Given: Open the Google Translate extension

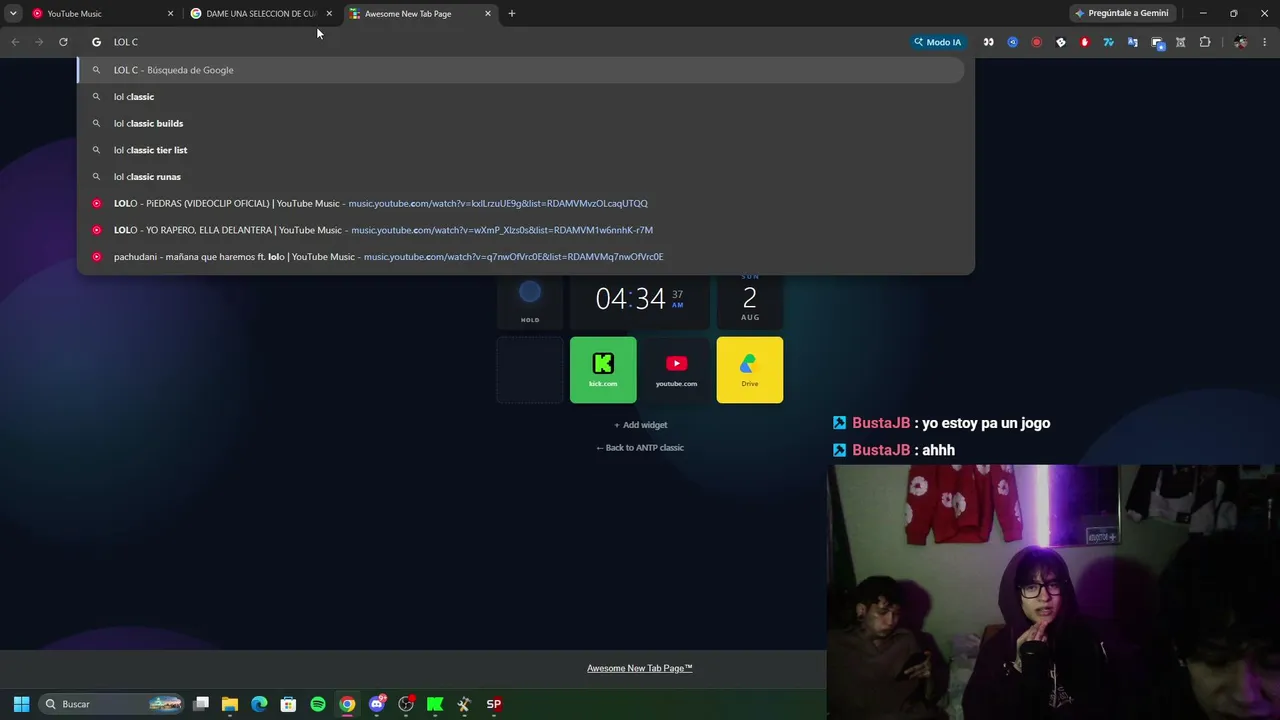Looking at the screenshot, I should click(1132, 42).
